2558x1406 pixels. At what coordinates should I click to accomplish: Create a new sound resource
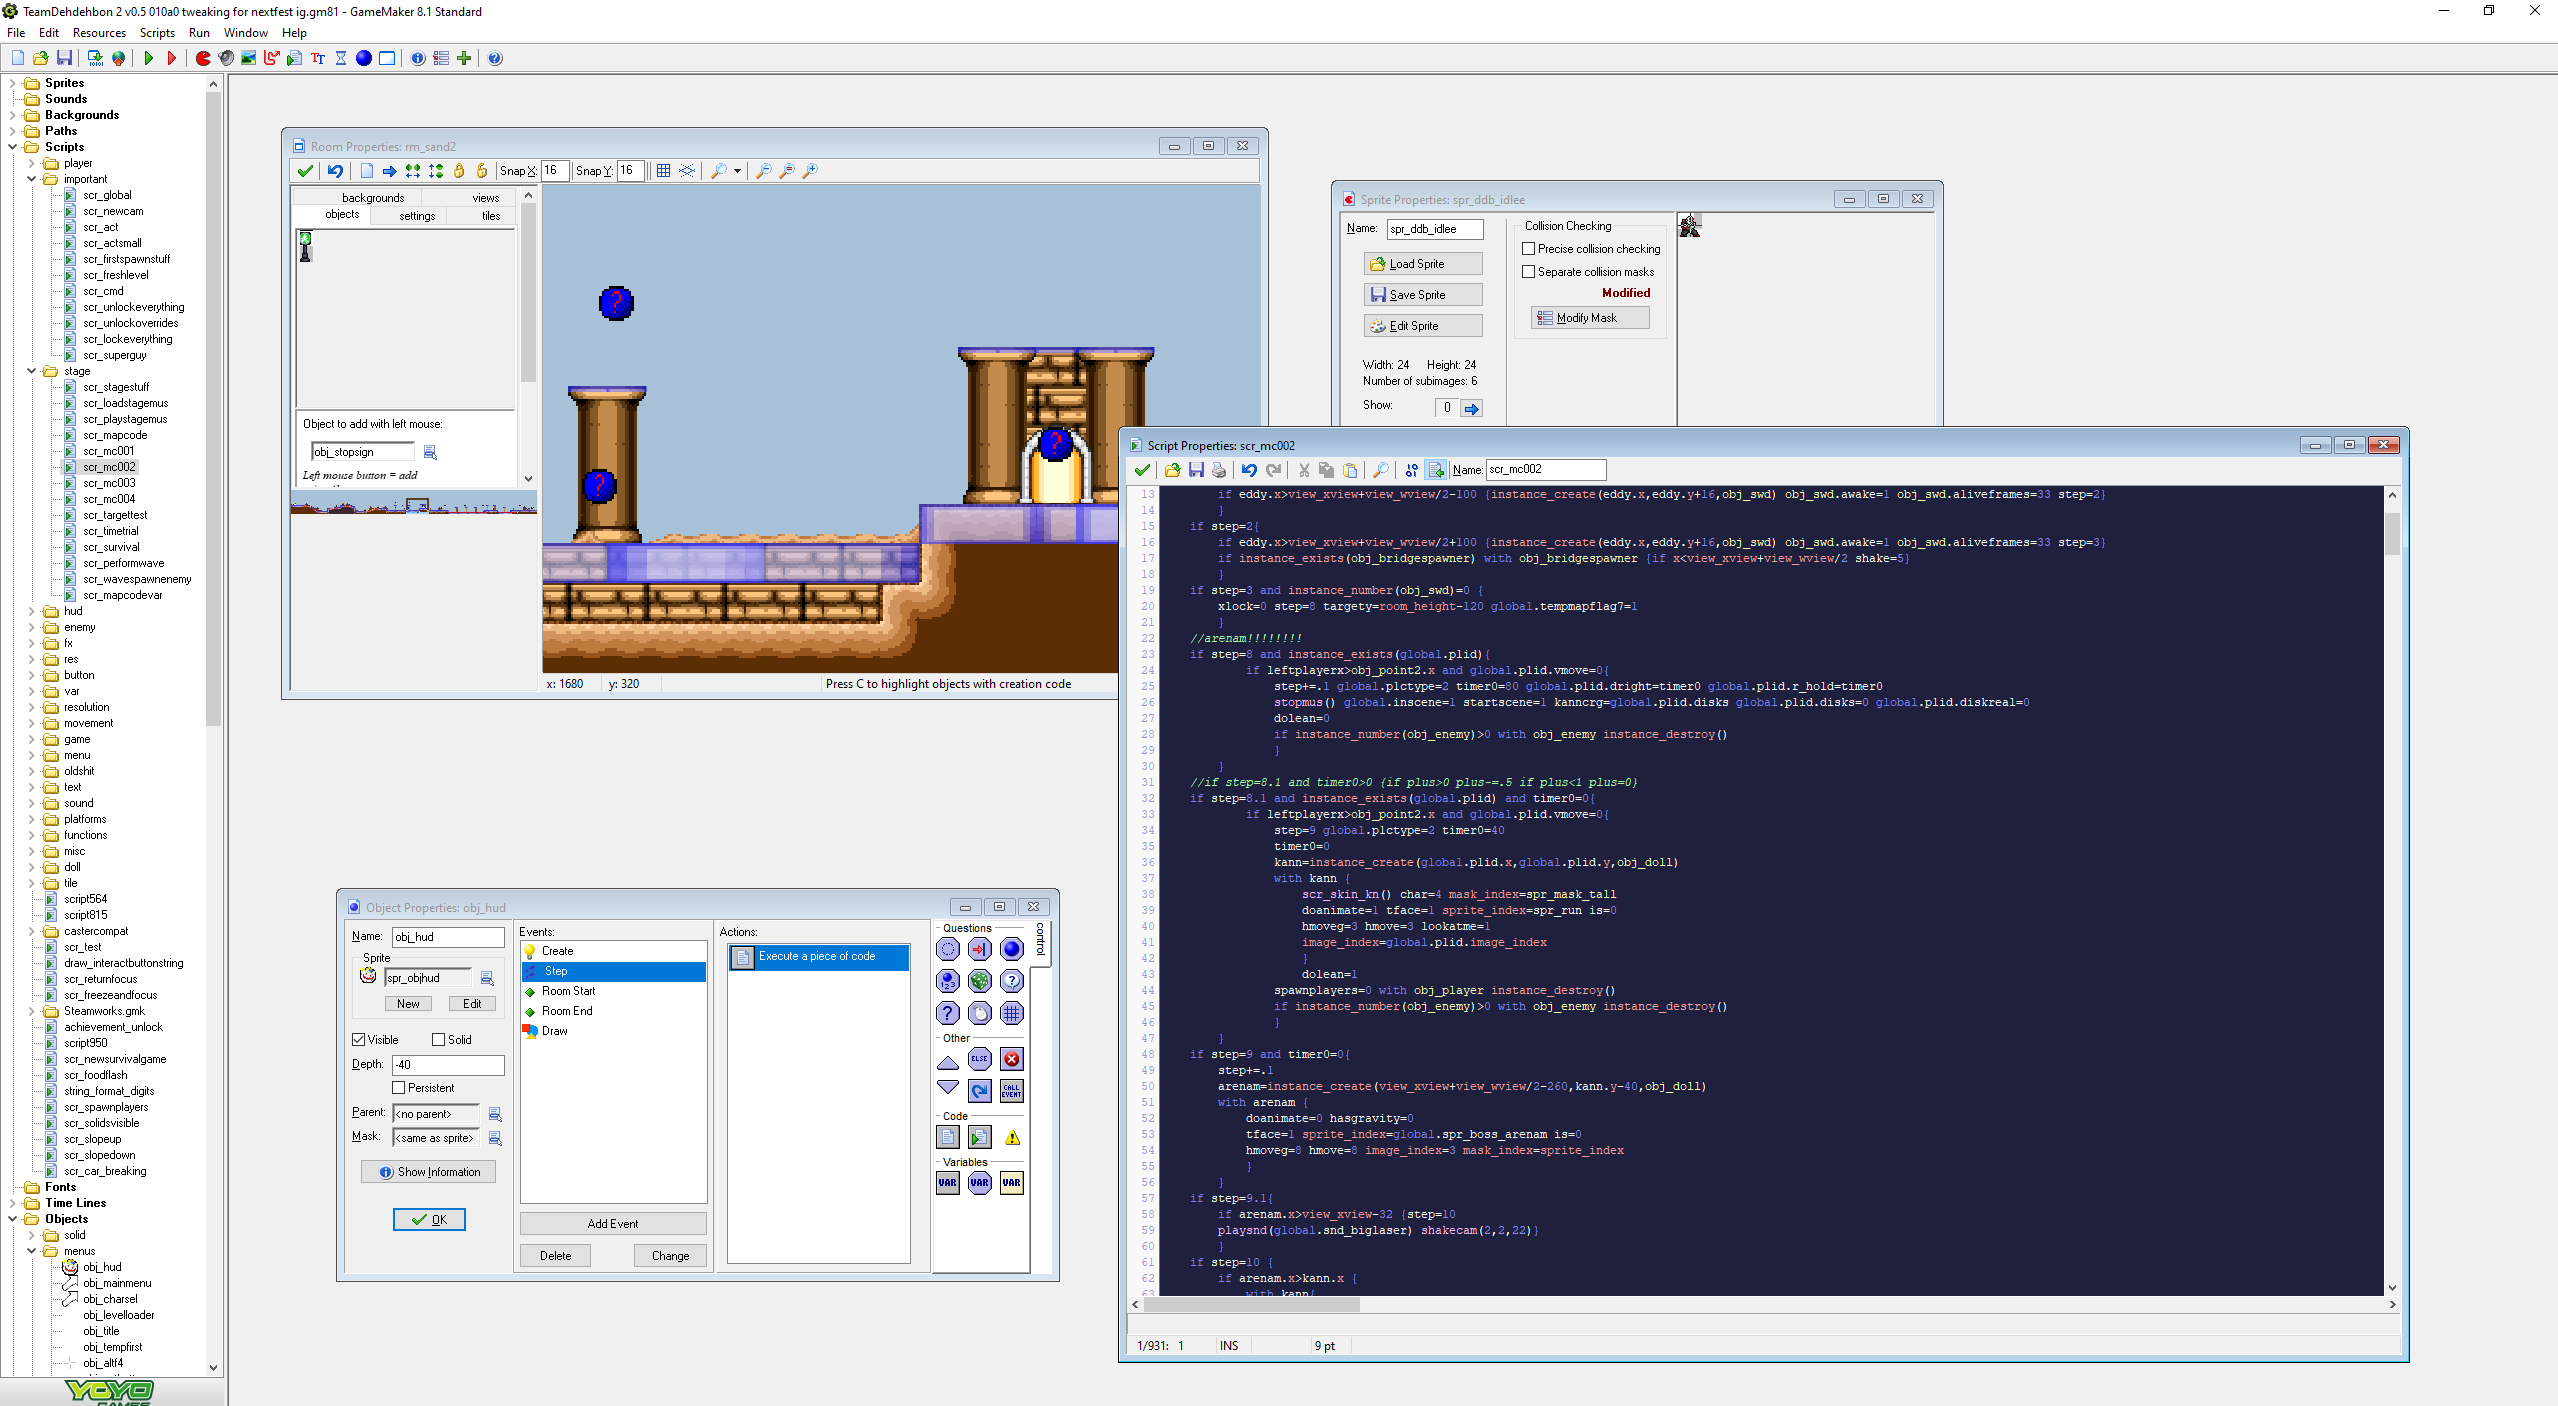pos(226,58)
